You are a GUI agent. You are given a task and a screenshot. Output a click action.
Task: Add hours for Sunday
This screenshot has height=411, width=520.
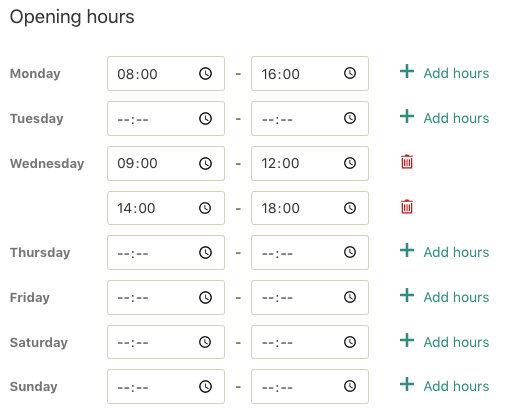click(444, 386)
